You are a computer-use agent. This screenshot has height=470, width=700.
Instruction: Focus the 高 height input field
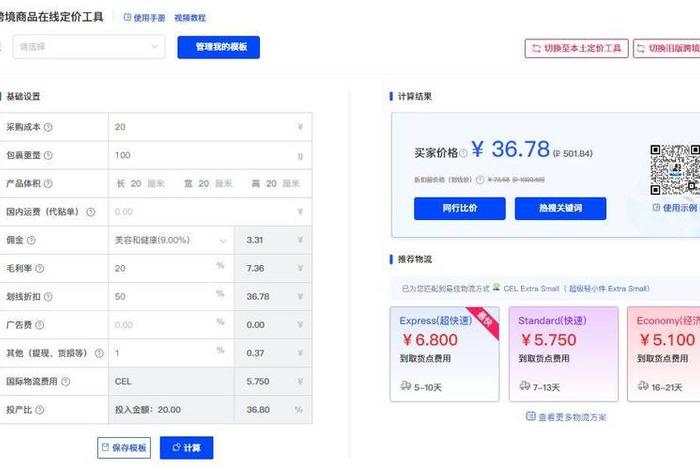(271, 183)
